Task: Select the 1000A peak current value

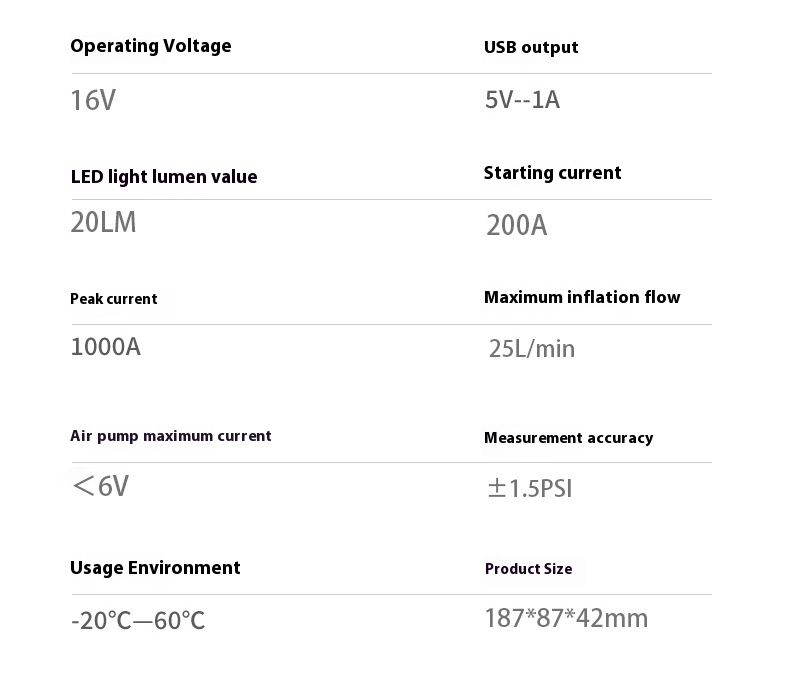Action: (106, 347)
